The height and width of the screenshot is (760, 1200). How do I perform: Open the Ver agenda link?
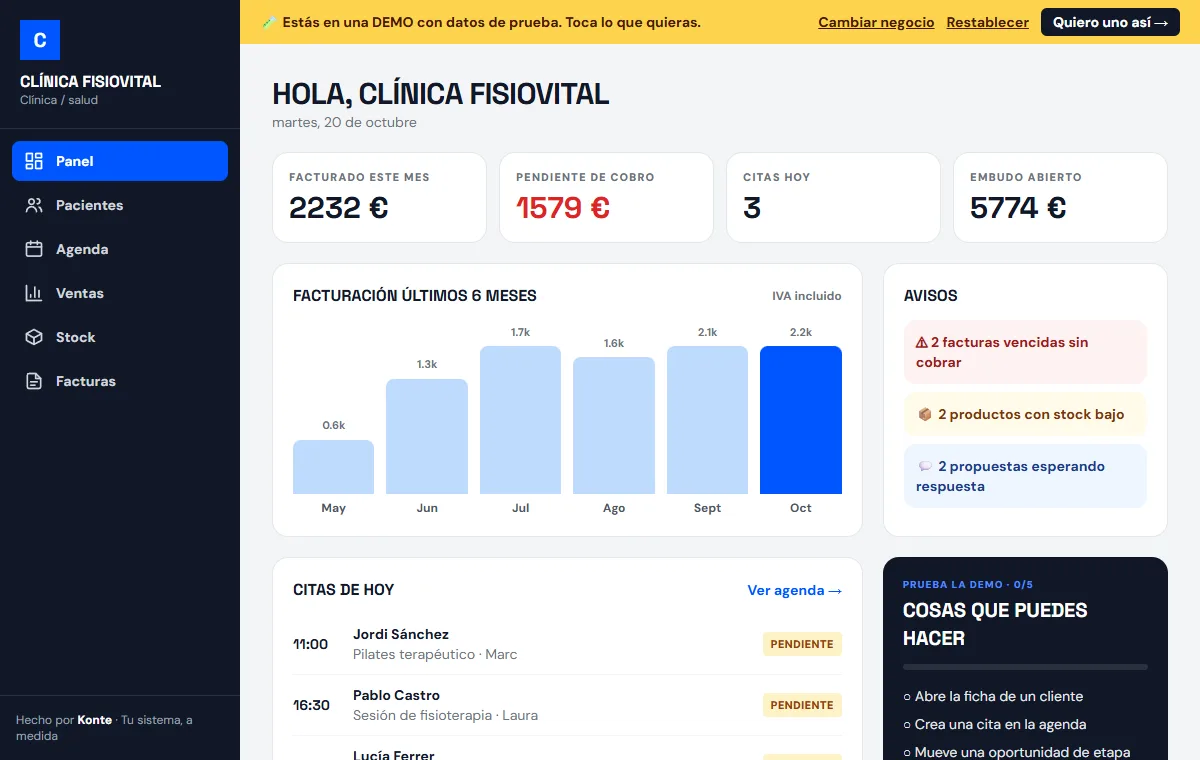(x=795, y=590)
